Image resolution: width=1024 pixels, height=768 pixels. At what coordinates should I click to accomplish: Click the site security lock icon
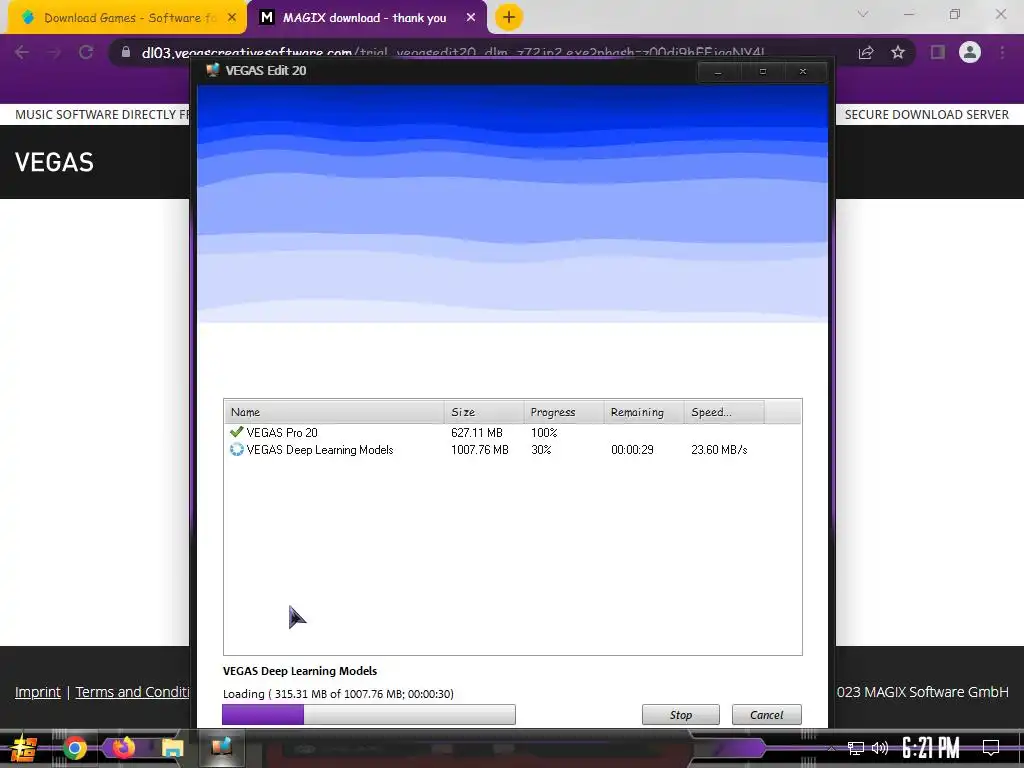coord(126,52)
